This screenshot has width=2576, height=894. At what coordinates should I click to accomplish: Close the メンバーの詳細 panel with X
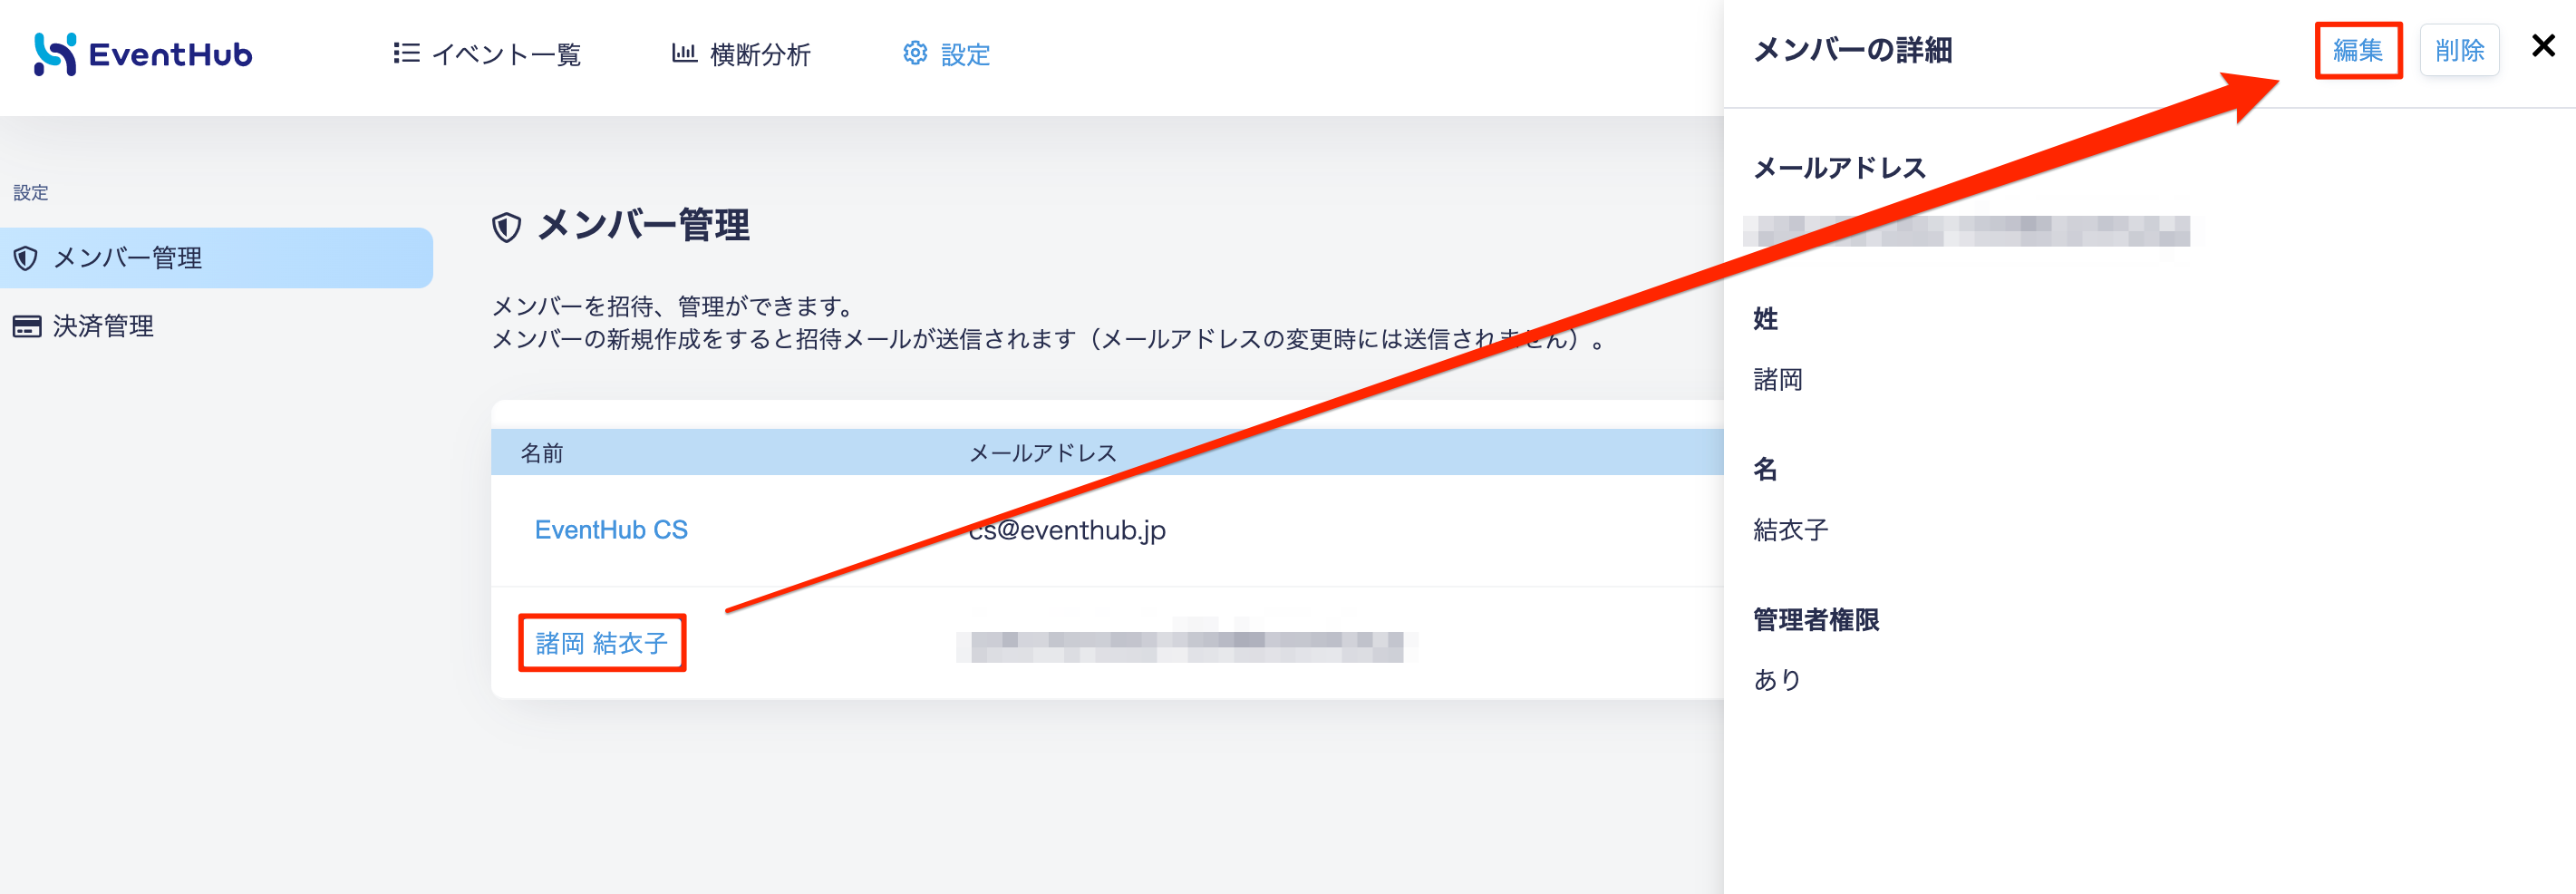[2543, 46]
